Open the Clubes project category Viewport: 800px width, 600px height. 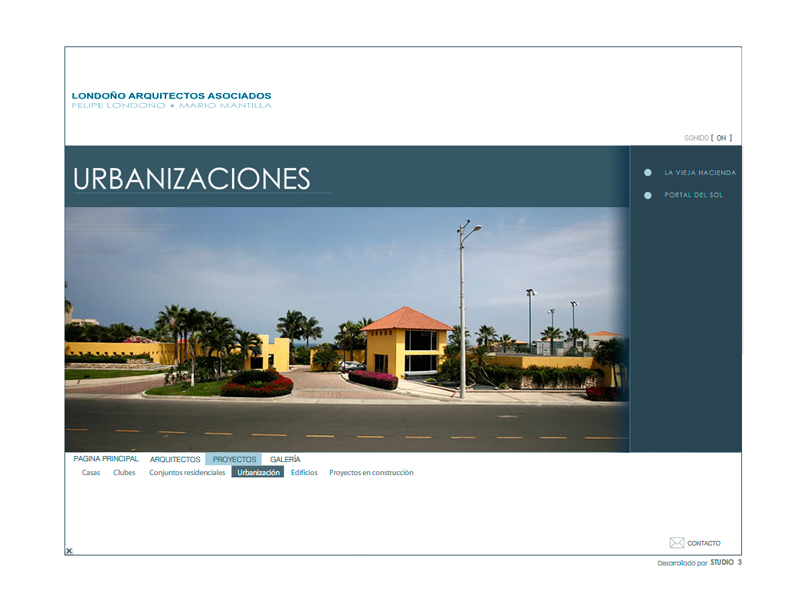(124, 473)
